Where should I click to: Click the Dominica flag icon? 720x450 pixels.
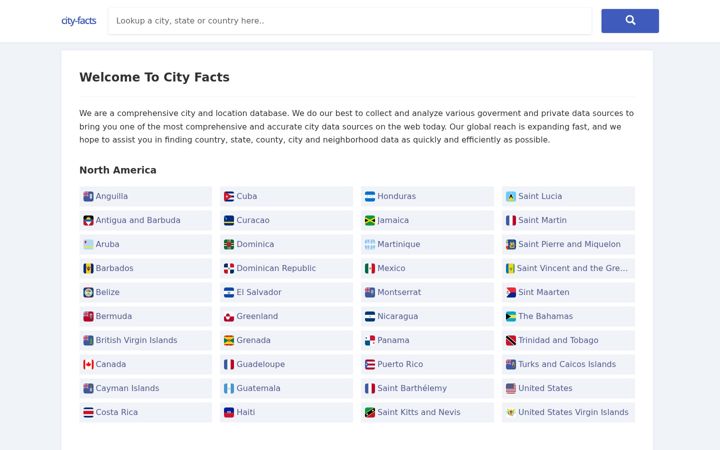point(229,244)
